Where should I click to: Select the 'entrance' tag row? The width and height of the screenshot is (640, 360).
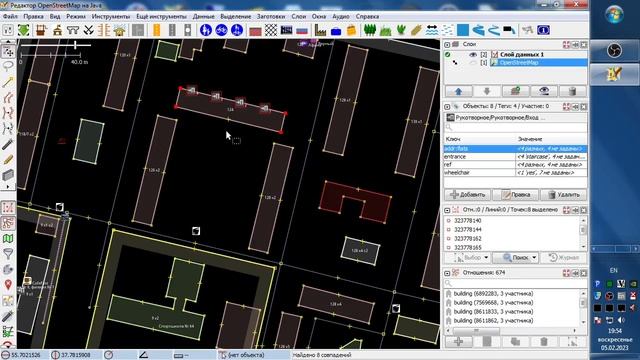(516, 157)
